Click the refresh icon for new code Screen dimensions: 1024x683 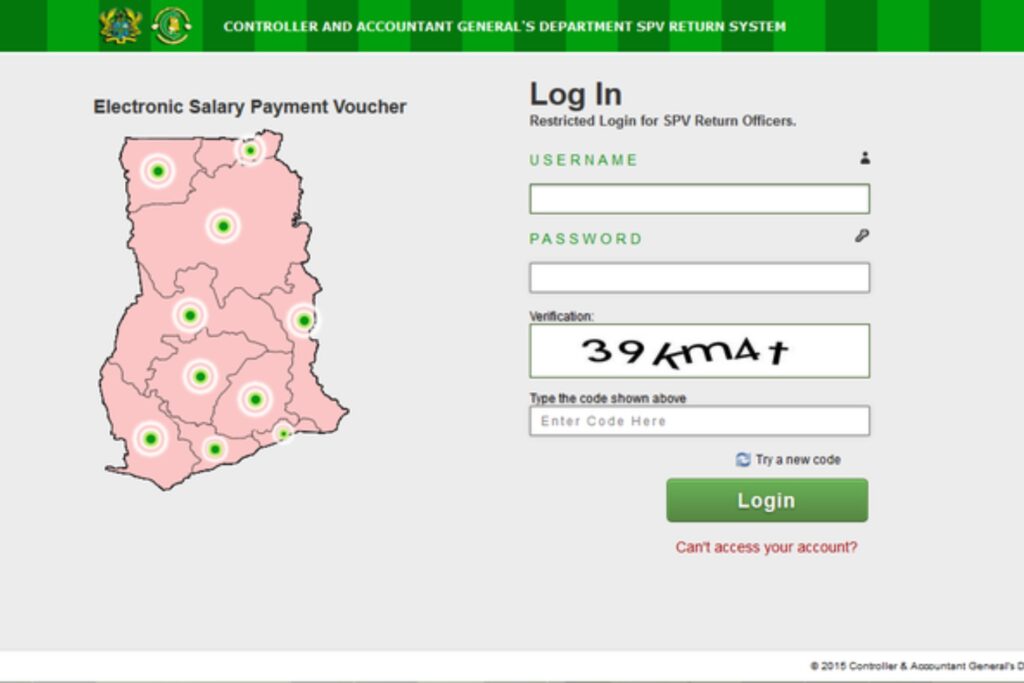pos(743,460)
